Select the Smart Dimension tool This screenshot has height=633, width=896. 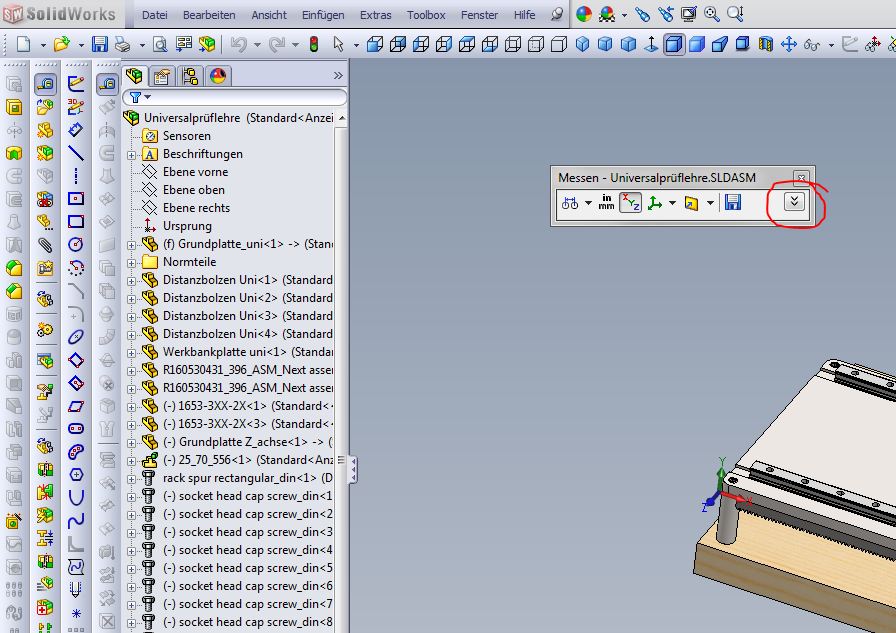pos(75,130)
